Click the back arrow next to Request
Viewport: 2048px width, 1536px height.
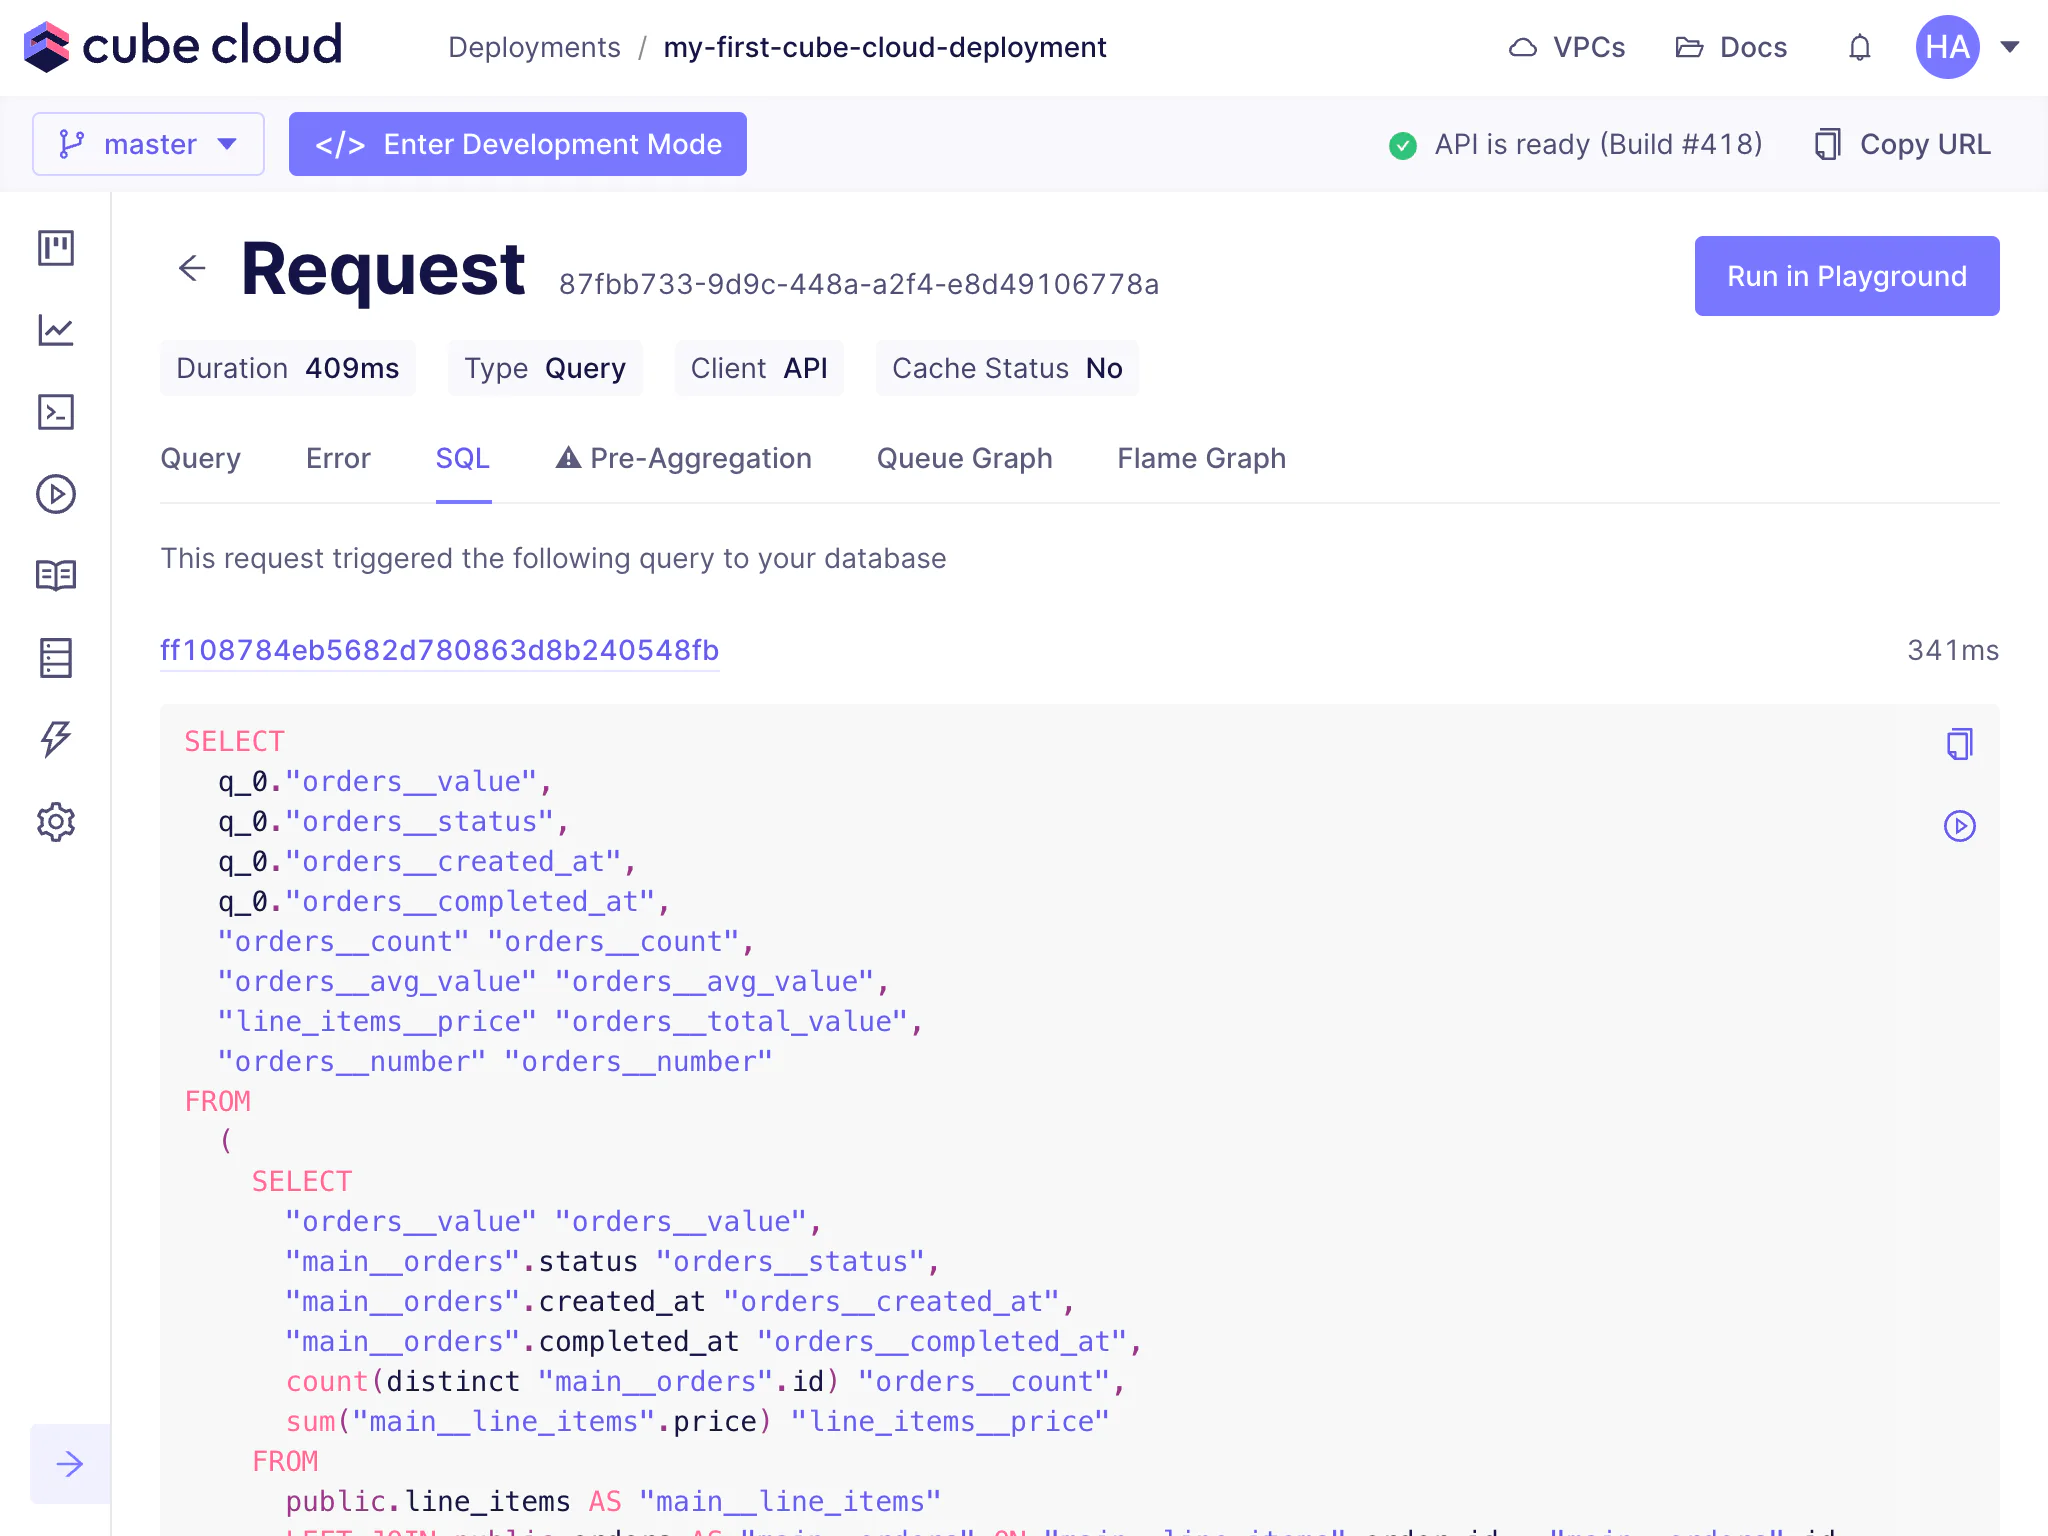click(192, 268)
